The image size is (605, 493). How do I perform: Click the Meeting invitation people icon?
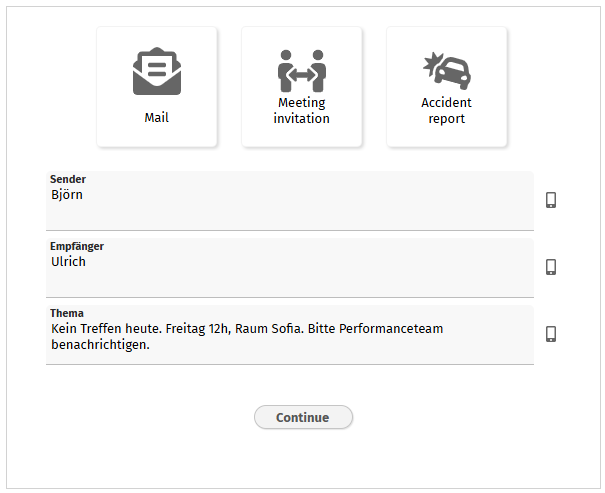pos(302,70)
